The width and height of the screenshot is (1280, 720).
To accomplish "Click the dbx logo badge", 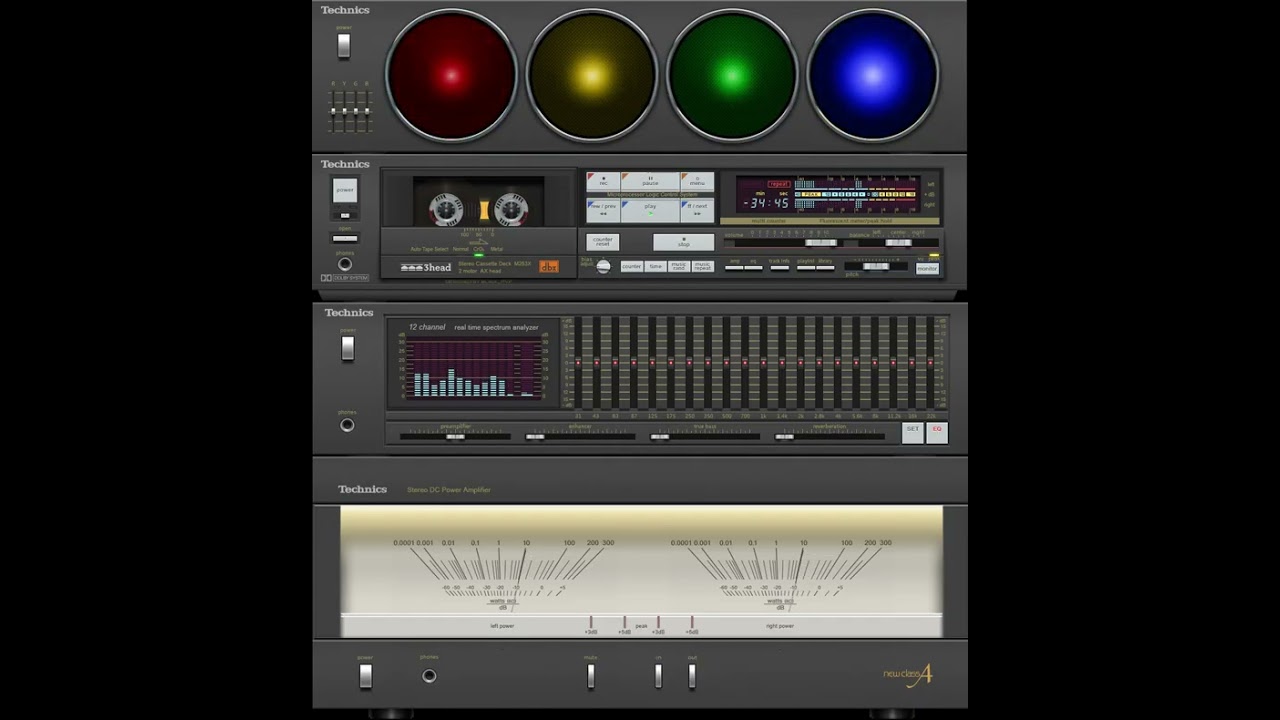I will [x=549, y=267].
